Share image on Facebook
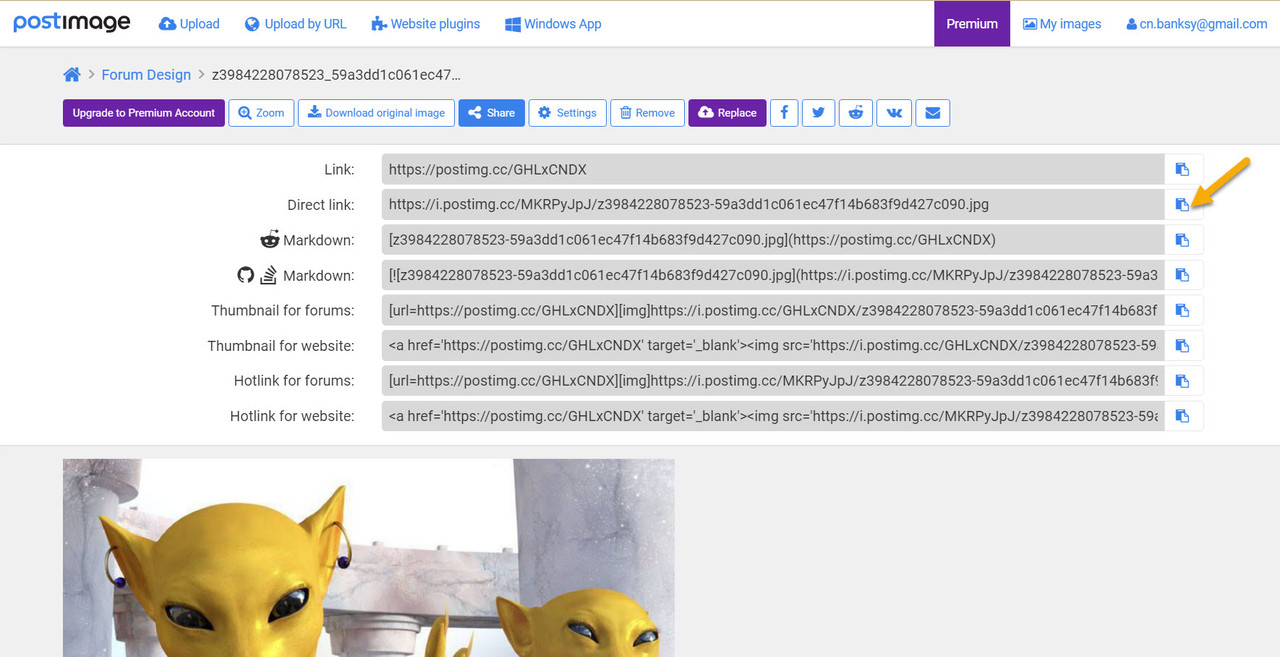This screenshot has width=1280, height=657. [783, 113]
